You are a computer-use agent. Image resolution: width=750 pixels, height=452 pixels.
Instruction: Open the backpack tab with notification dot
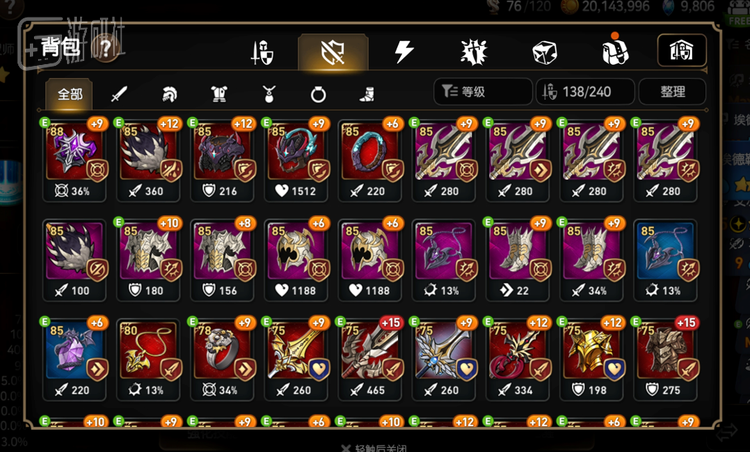coord(615,50)
